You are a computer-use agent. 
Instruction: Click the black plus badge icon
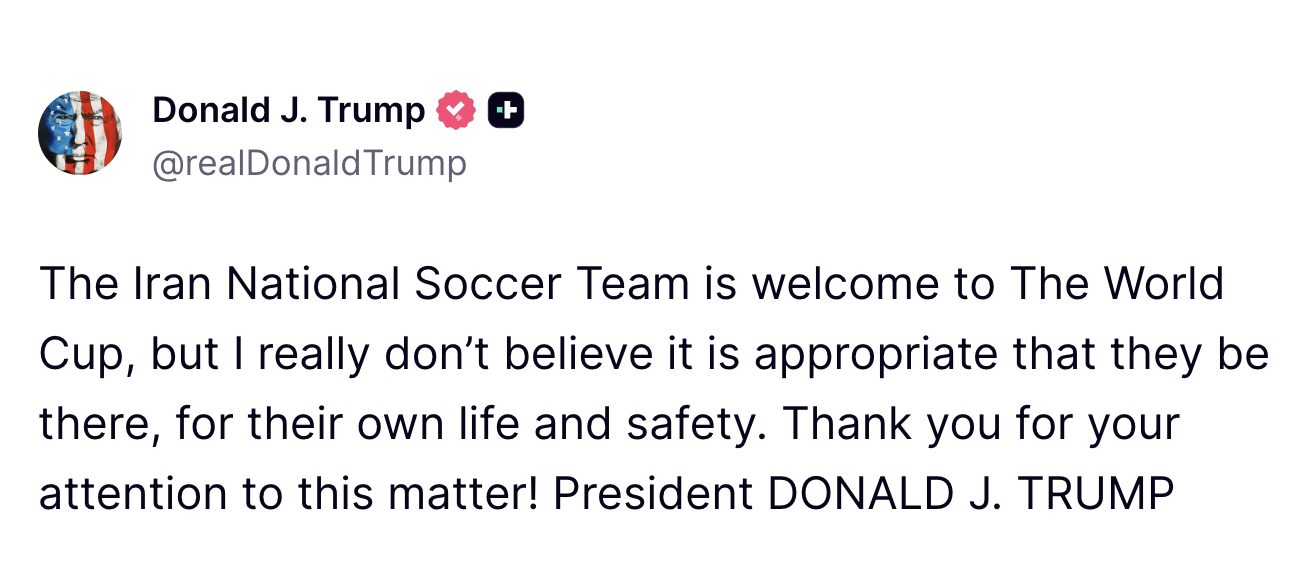[x=506, y=111]
